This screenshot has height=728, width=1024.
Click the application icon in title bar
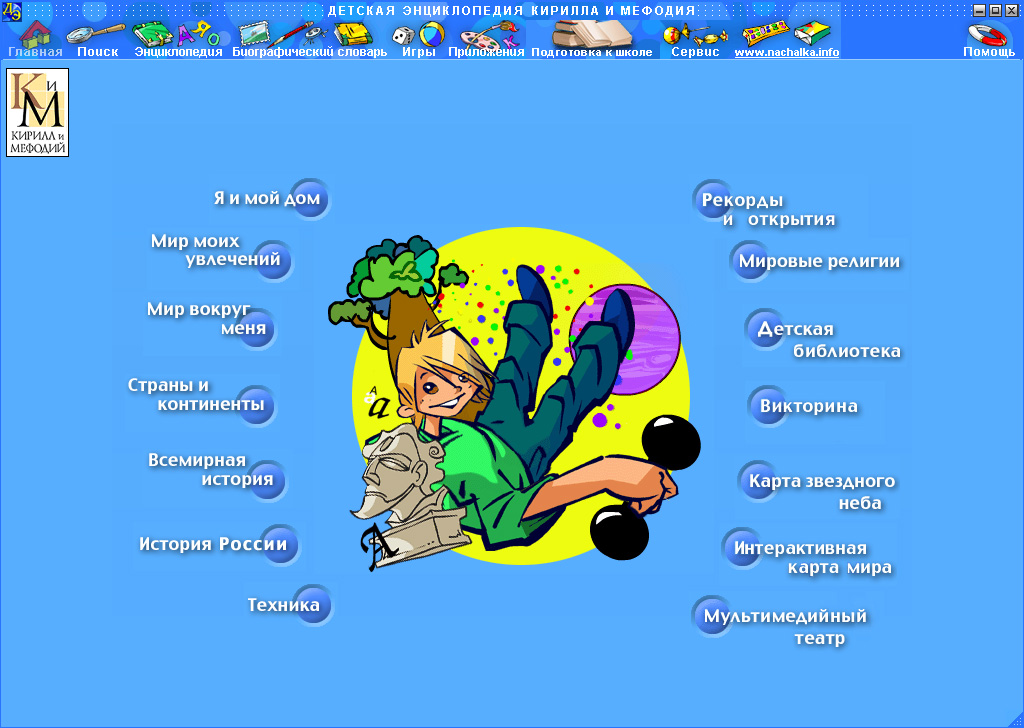(x=11, y=10)
